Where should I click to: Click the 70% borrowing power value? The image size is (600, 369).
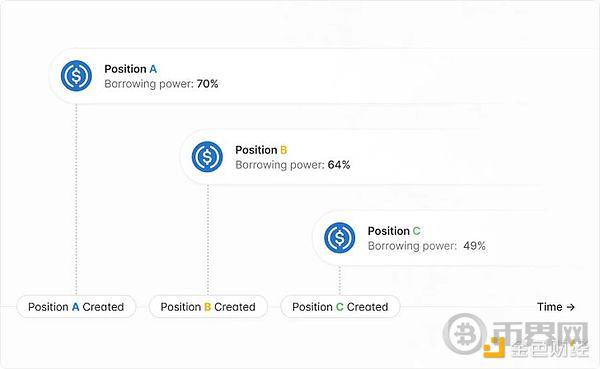point(207,84)
